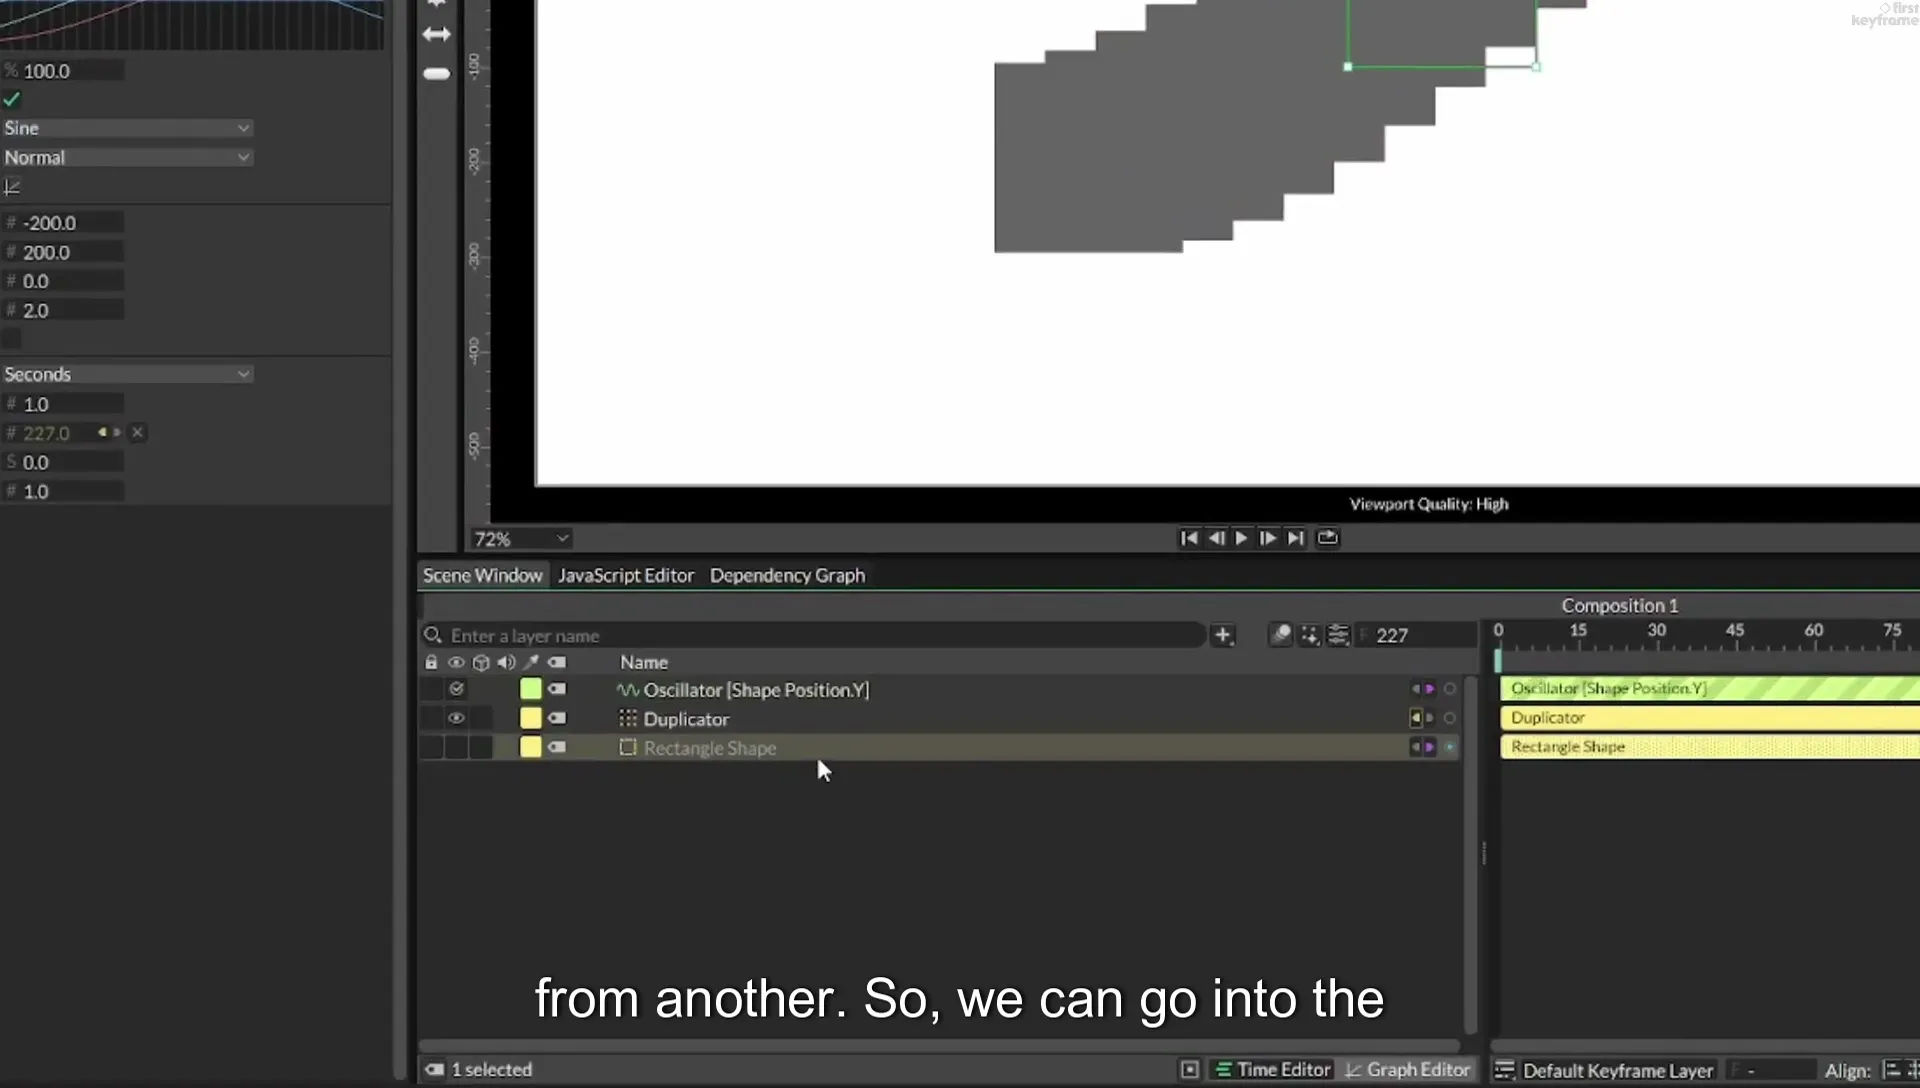Click the Duplicator bar in the timeline
Viewport: 1920px width, 1088px height.
coord(1709,718)
